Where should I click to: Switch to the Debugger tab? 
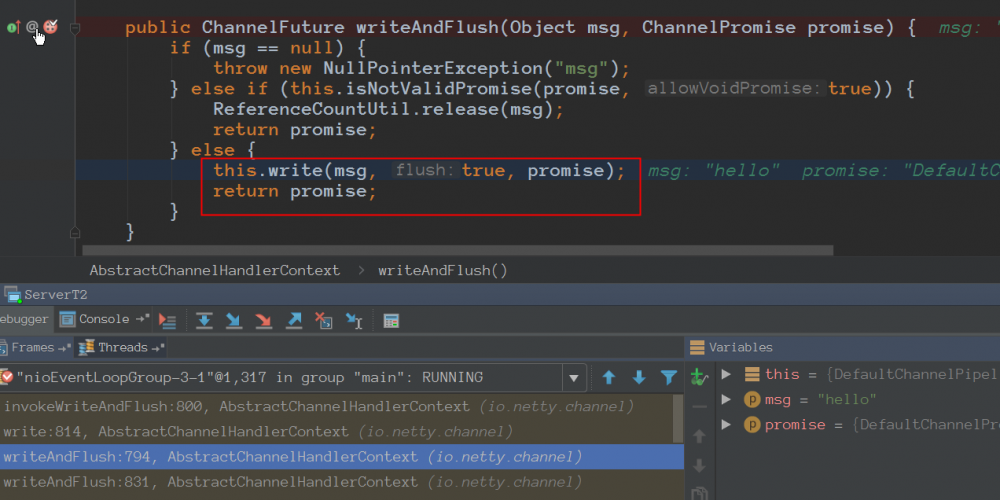pos(24,320)
